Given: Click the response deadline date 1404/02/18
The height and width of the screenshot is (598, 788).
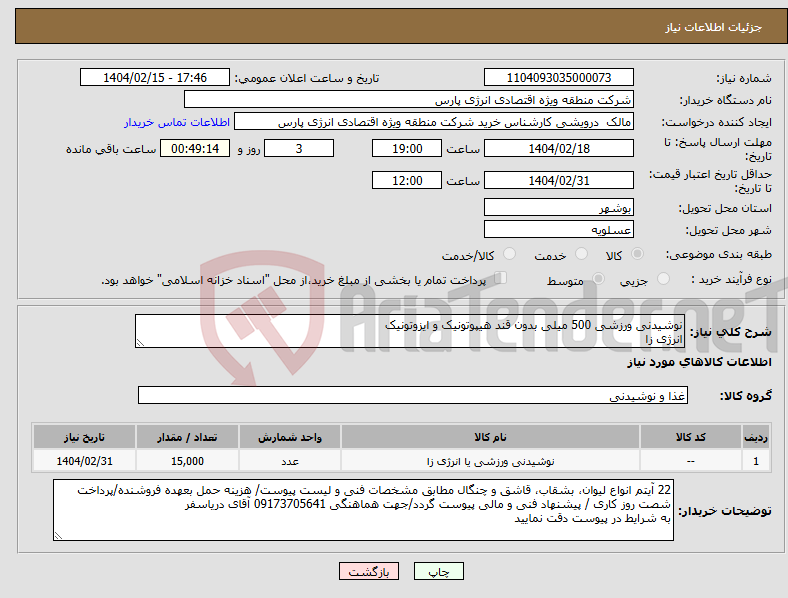Looking at the screenshot, I should [558, 148].
